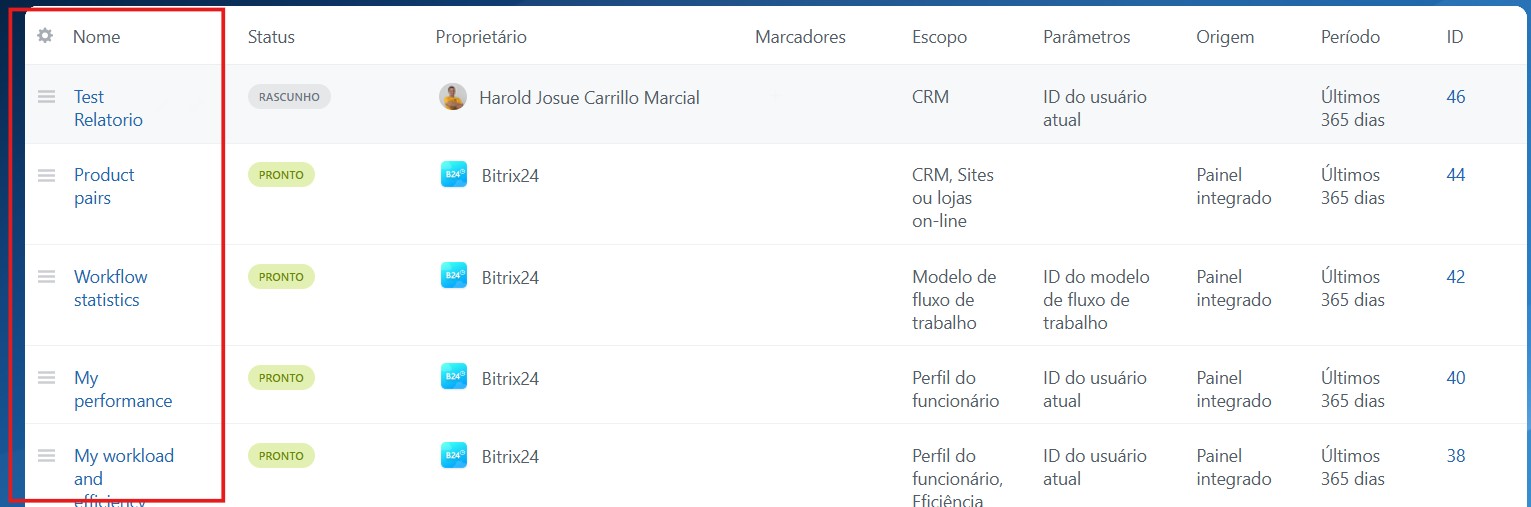
Task: Open the My performance report
Action: pos(122,390)
